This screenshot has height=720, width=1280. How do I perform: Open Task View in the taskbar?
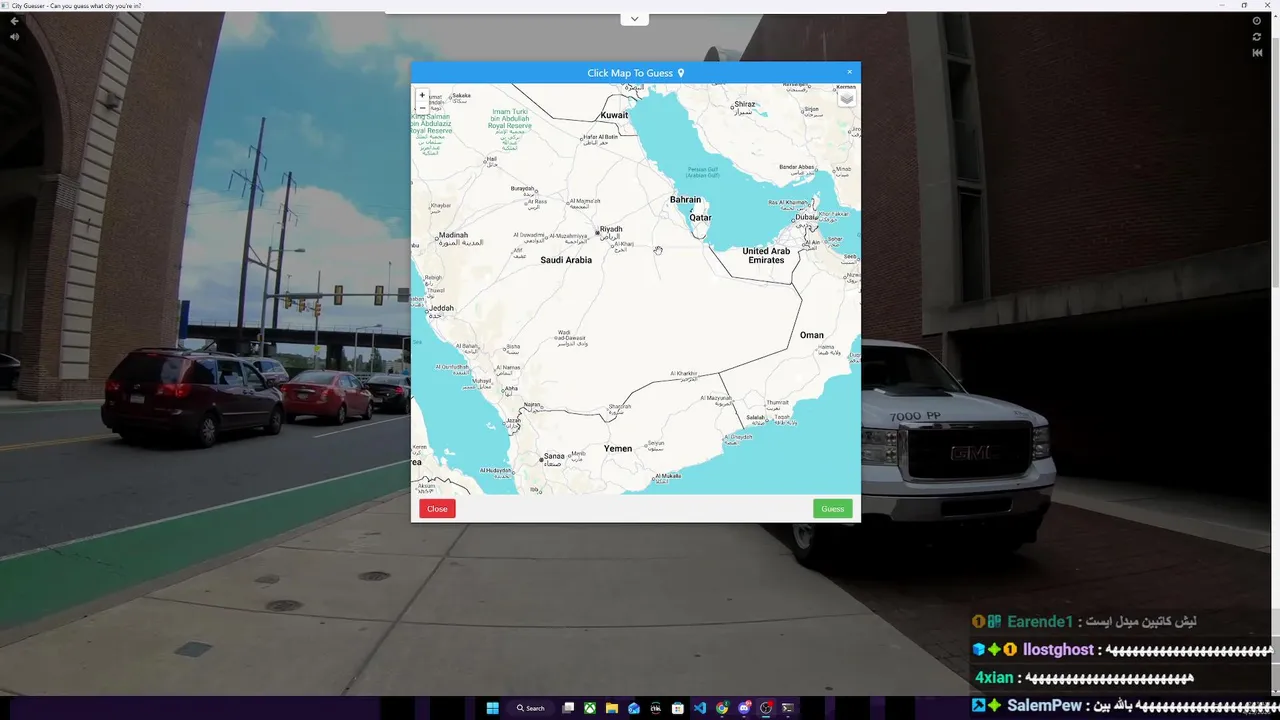click(568, 708)
